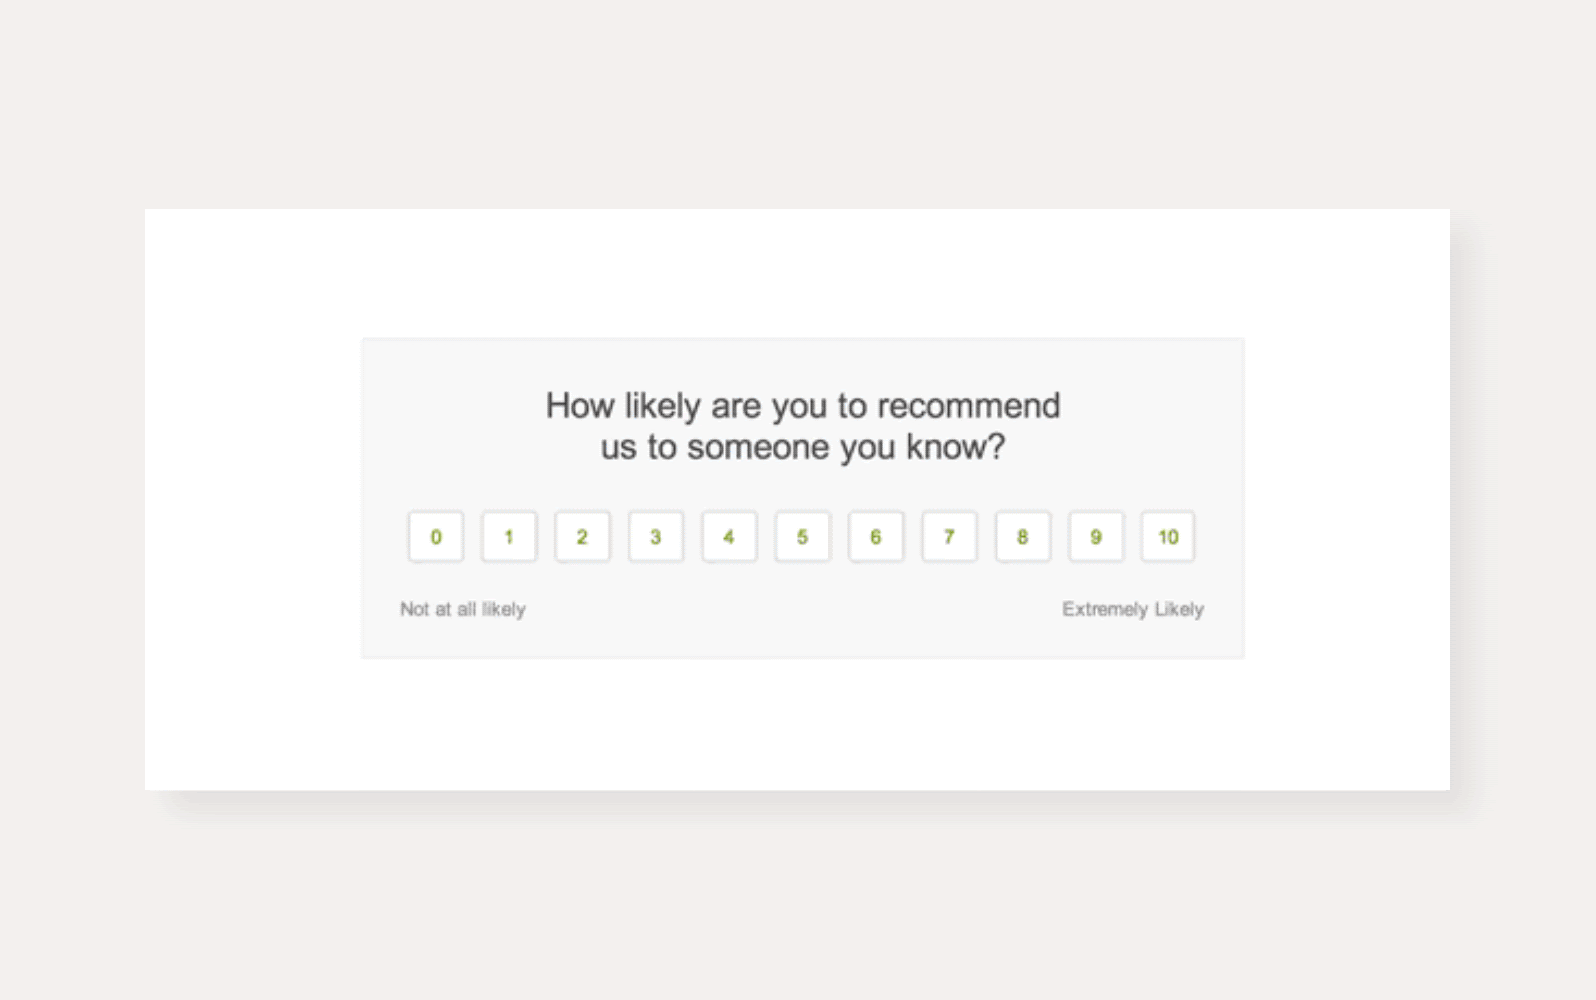The width and height of the screenshot is (1596, 1000).
Task: Pick rating 3 on the survey
Action: (x=655, y=536)
